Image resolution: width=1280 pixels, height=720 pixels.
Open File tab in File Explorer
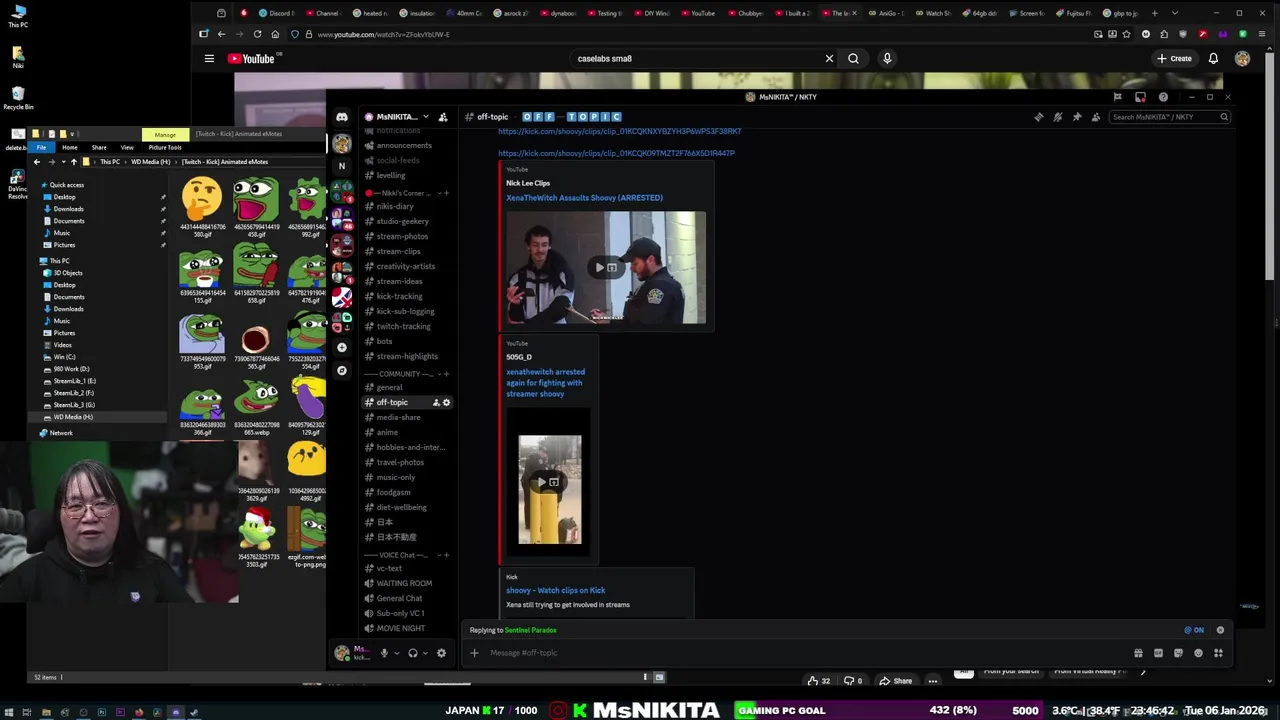[41, 147]
